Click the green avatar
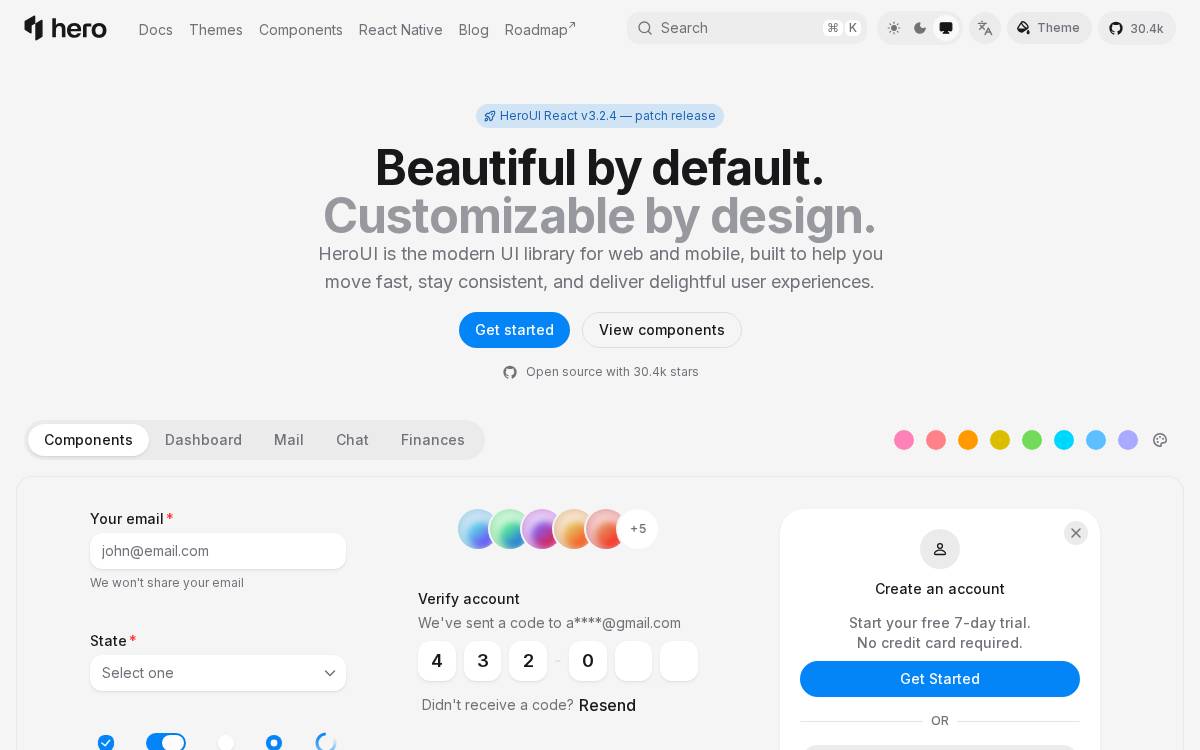The width and height of the screenshot is (1200, 750). [509, 529]
